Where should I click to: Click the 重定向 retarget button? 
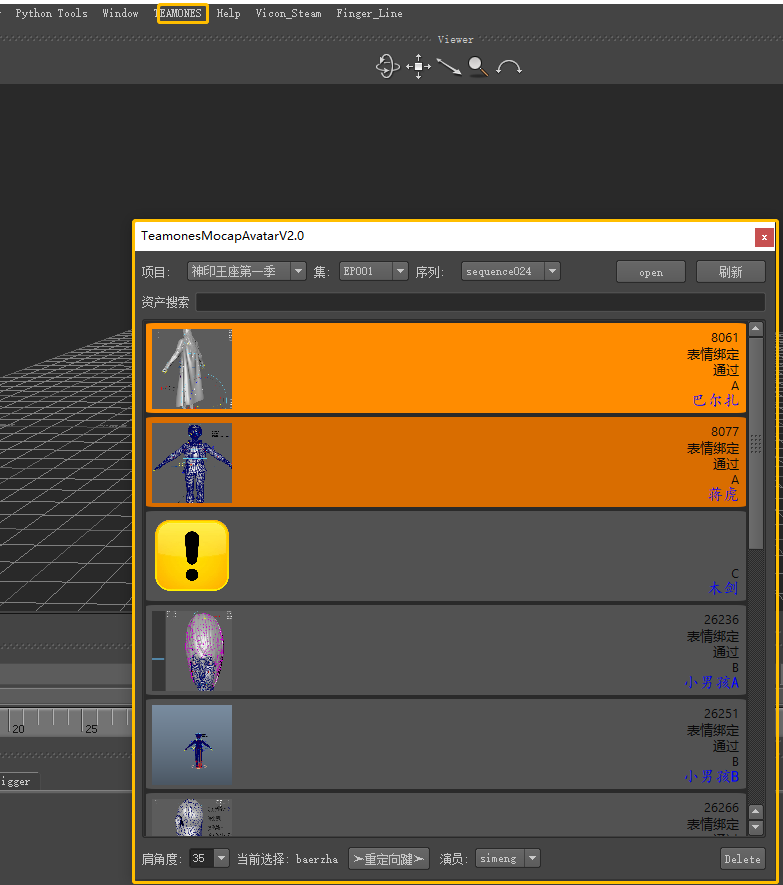point(388,858)
